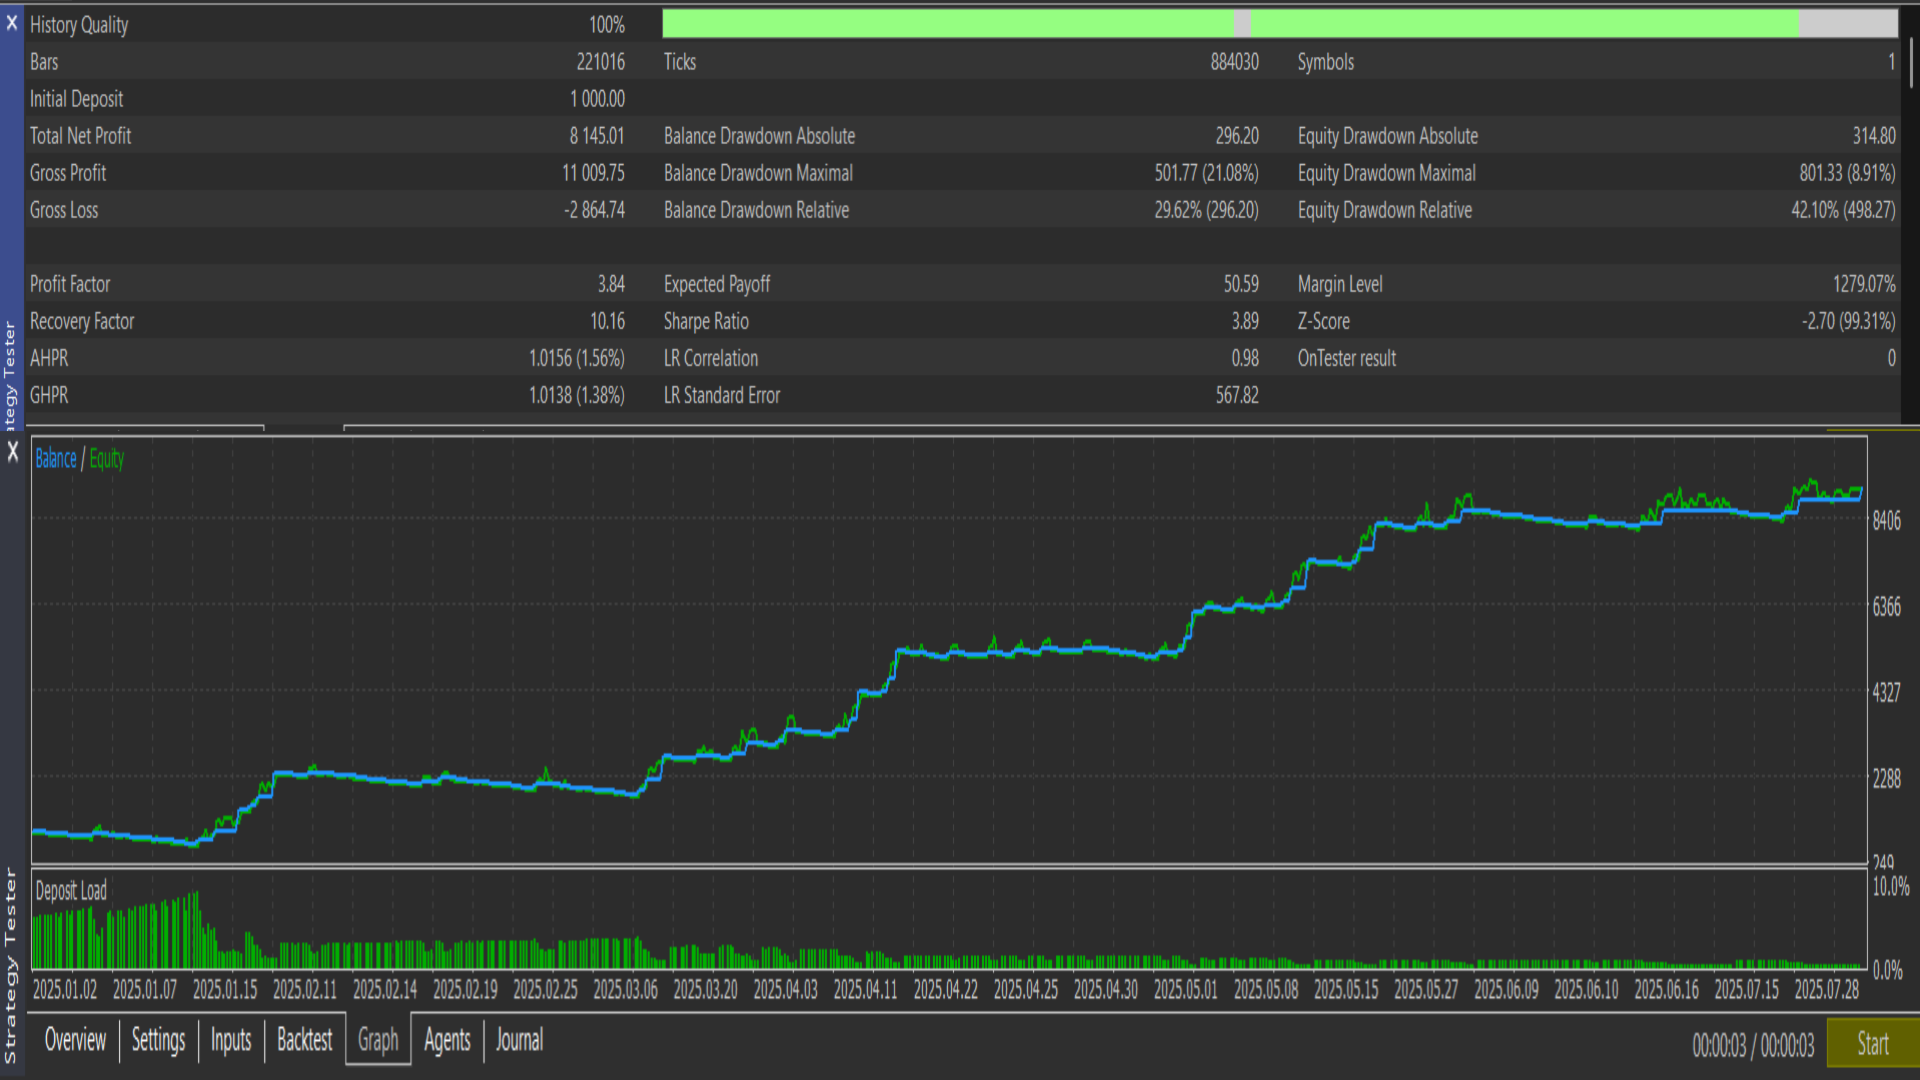Close the backtest statistics panel

point(12,22)
